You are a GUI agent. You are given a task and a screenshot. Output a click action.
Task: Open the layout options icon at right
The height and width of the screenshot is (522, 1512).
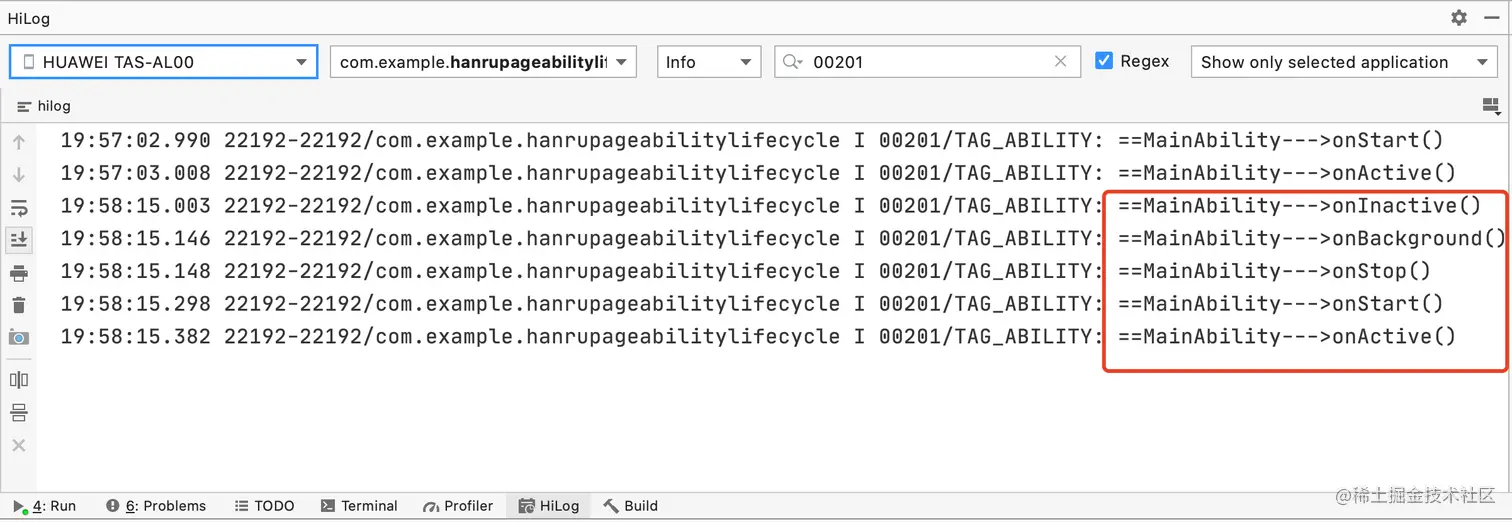click(x=1491, y=106)
